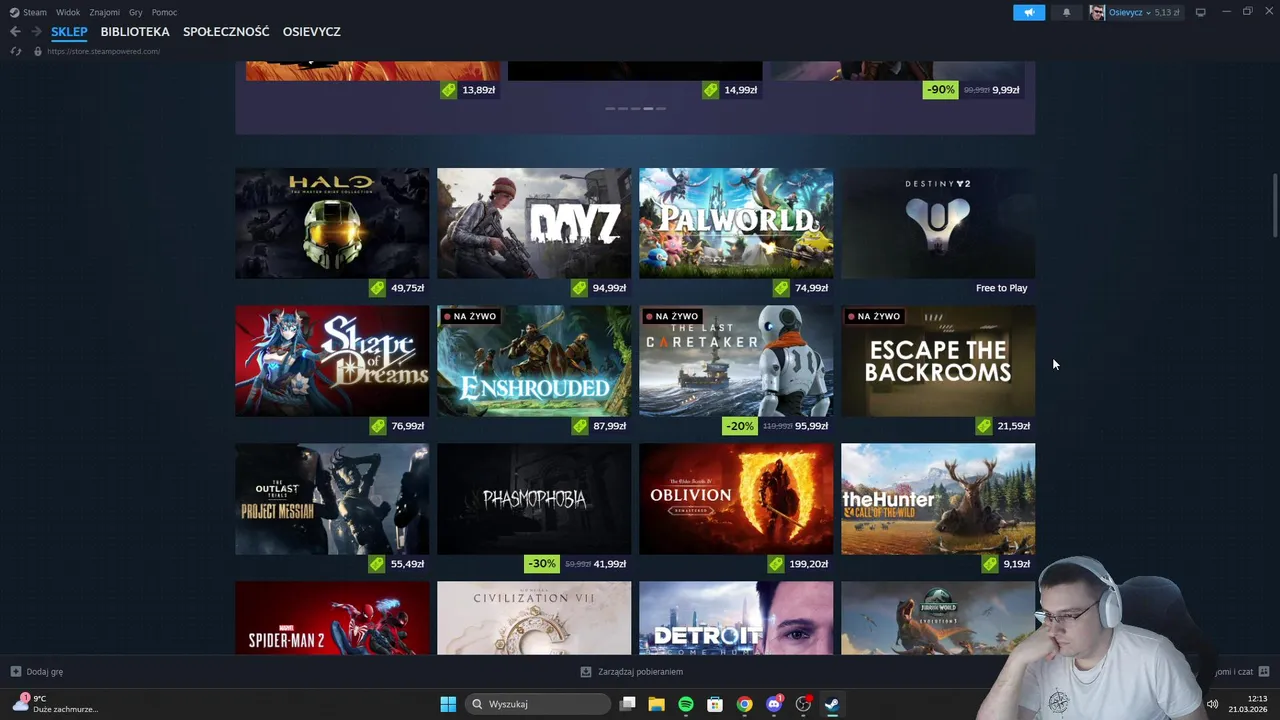Open OBS Studio from the taskbar
This screenshot has height=720, width=1280.
coord(803,704)
